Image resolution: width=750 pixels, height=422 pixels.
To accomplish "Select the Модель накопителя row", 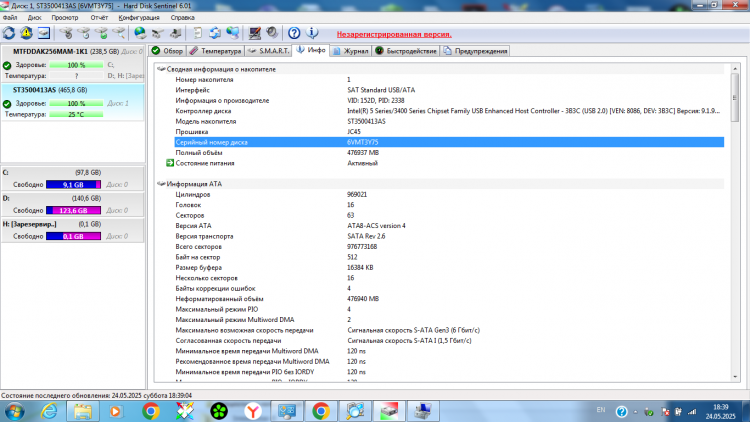I will 449,122.
